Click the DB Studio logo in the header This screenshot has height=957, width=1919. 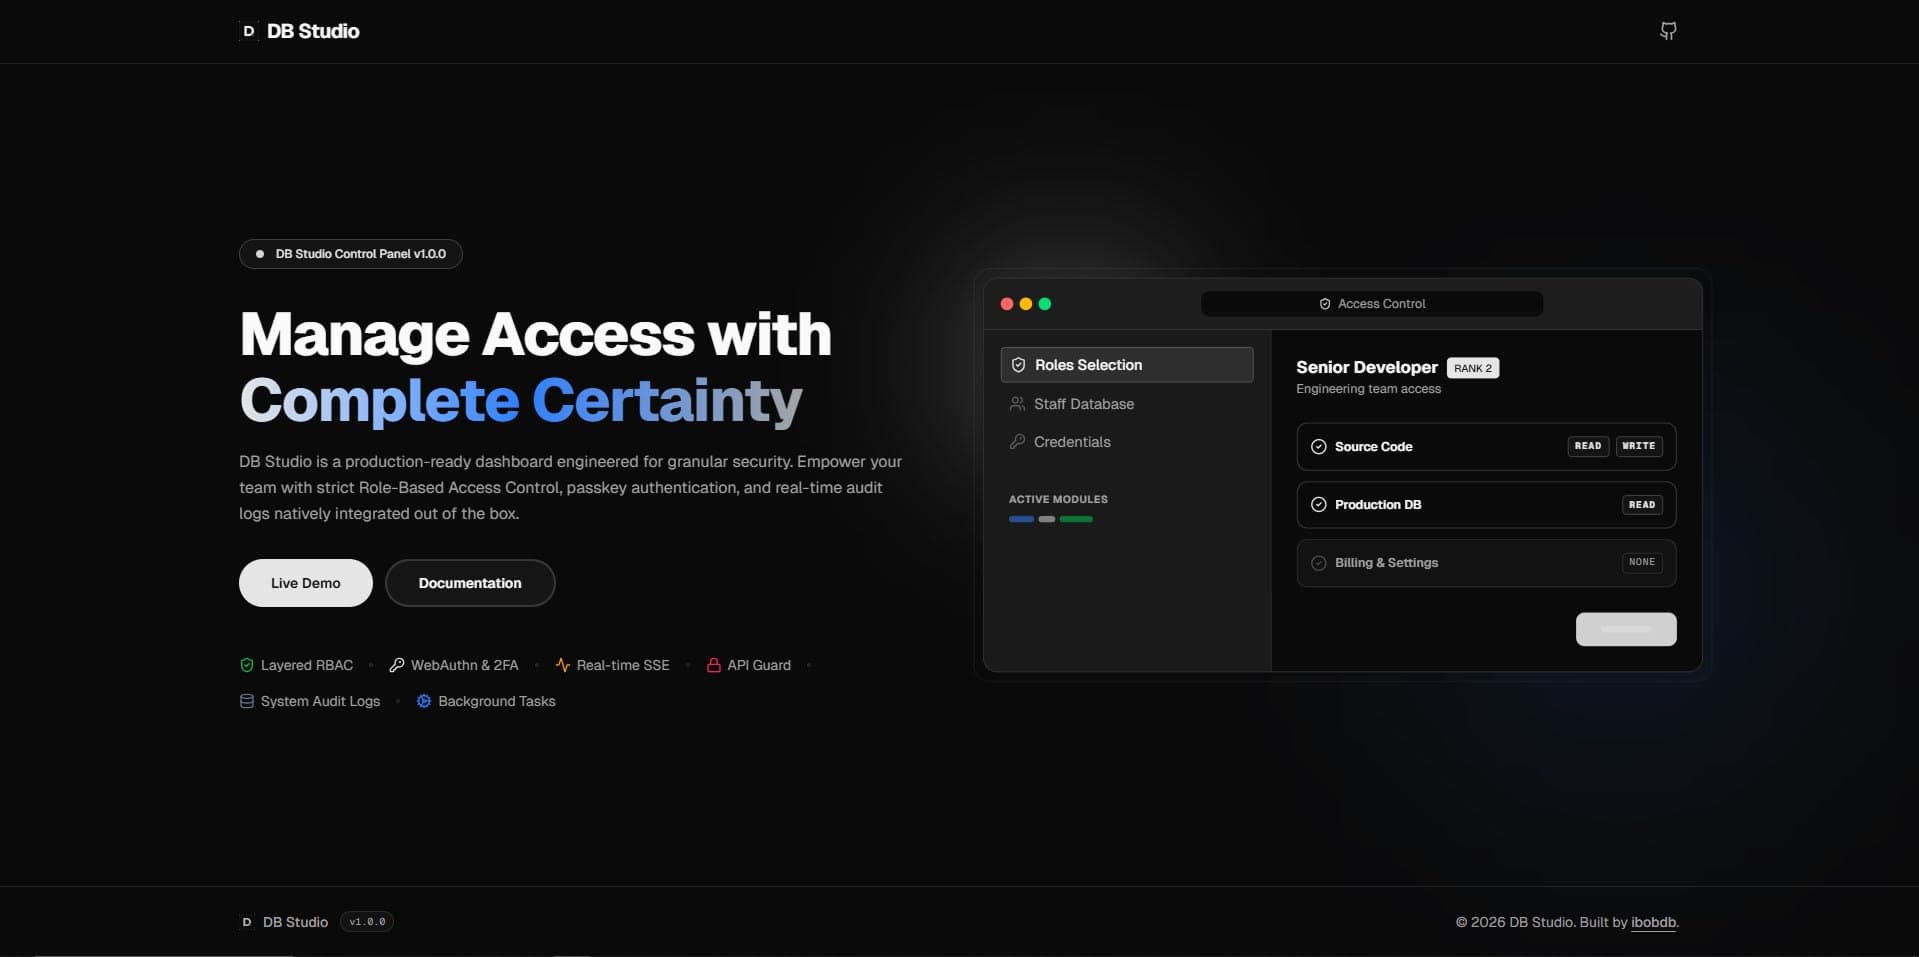coord(297,30)
